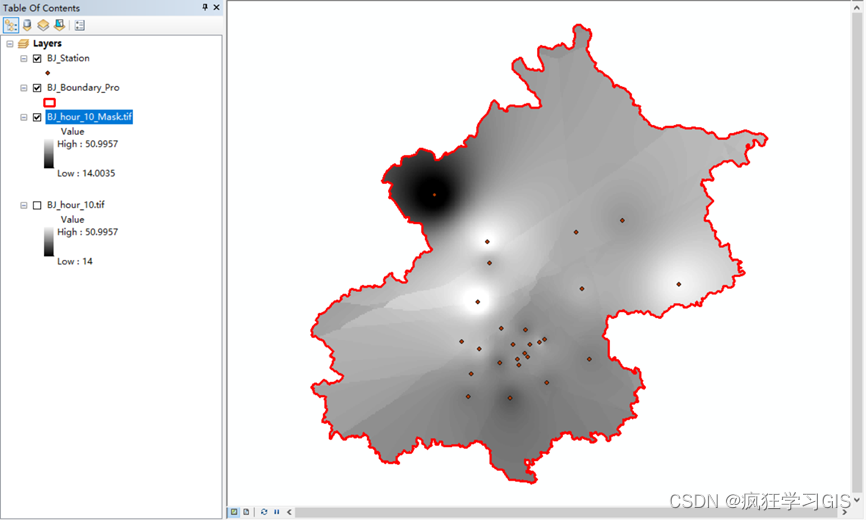The width and height of the screenshot is (866, 520).
Task: Refresh the map display
Action: [x=264, y=512]
